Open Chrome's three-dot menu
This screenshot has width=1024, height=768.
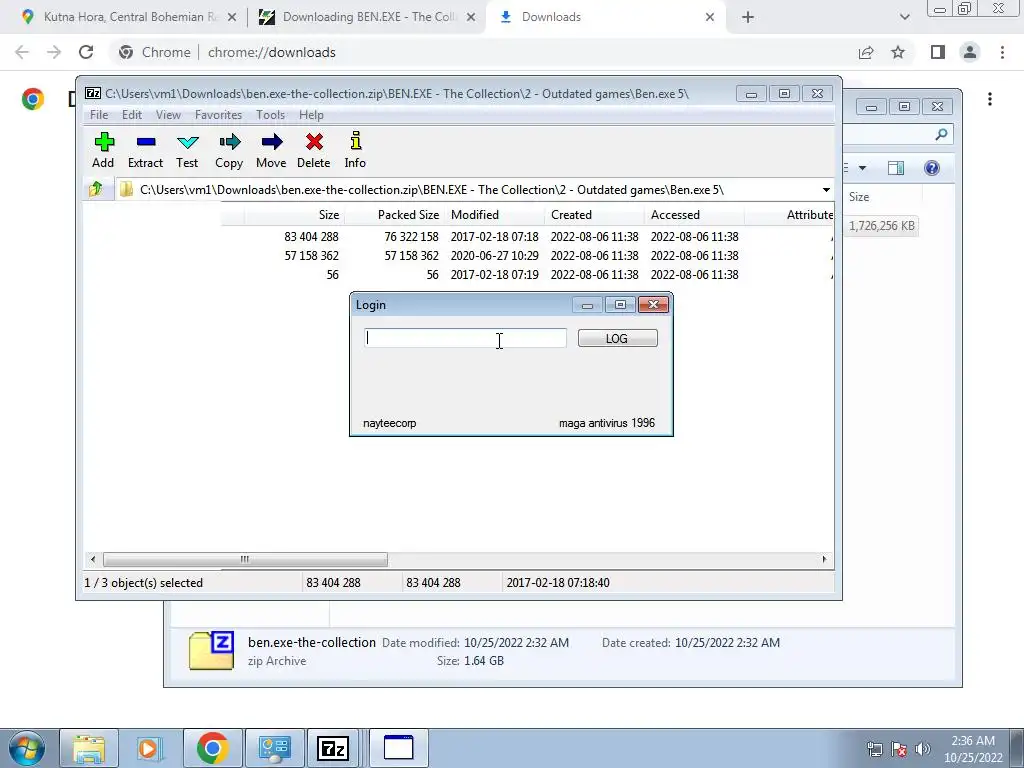click(1002, 52)
